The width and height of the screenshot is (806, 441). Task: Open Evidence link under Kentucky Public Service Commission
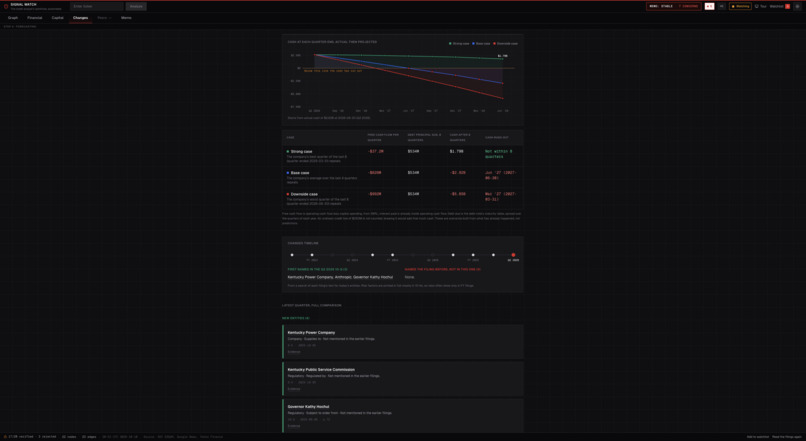point(294,389)
